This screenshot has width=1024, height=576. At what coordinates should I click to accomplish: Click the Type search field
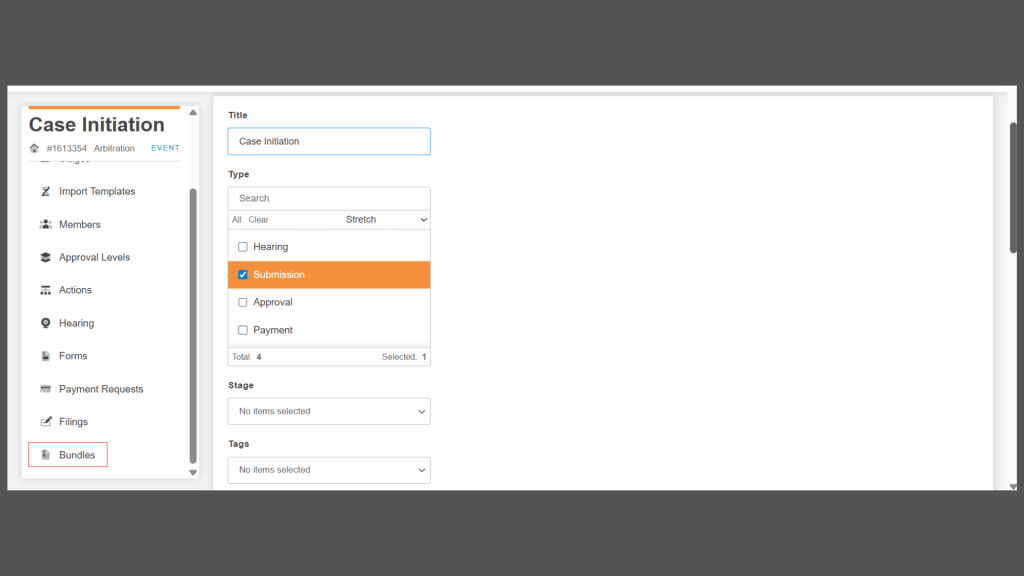[329, 198]
